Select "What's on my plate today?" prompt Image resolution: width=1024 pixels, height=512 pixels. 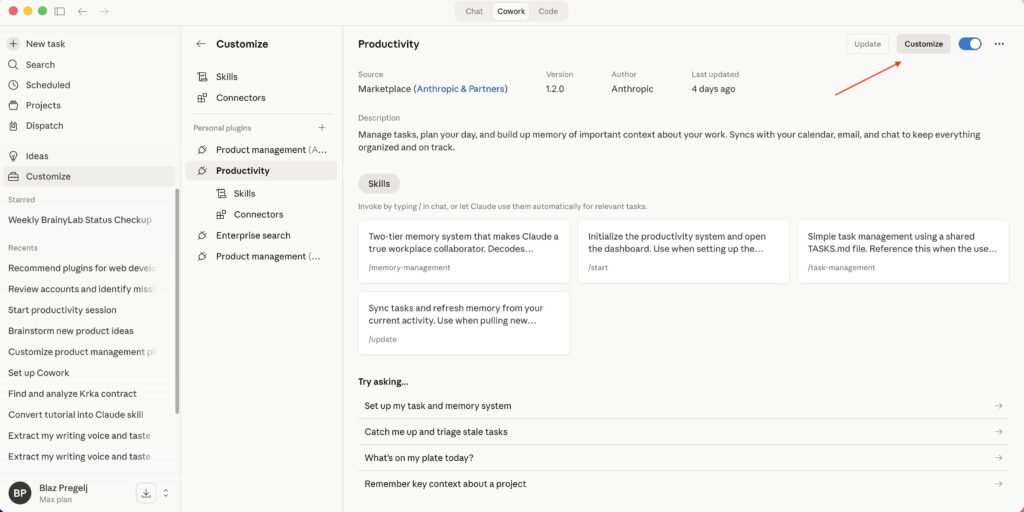pos(683,458)
